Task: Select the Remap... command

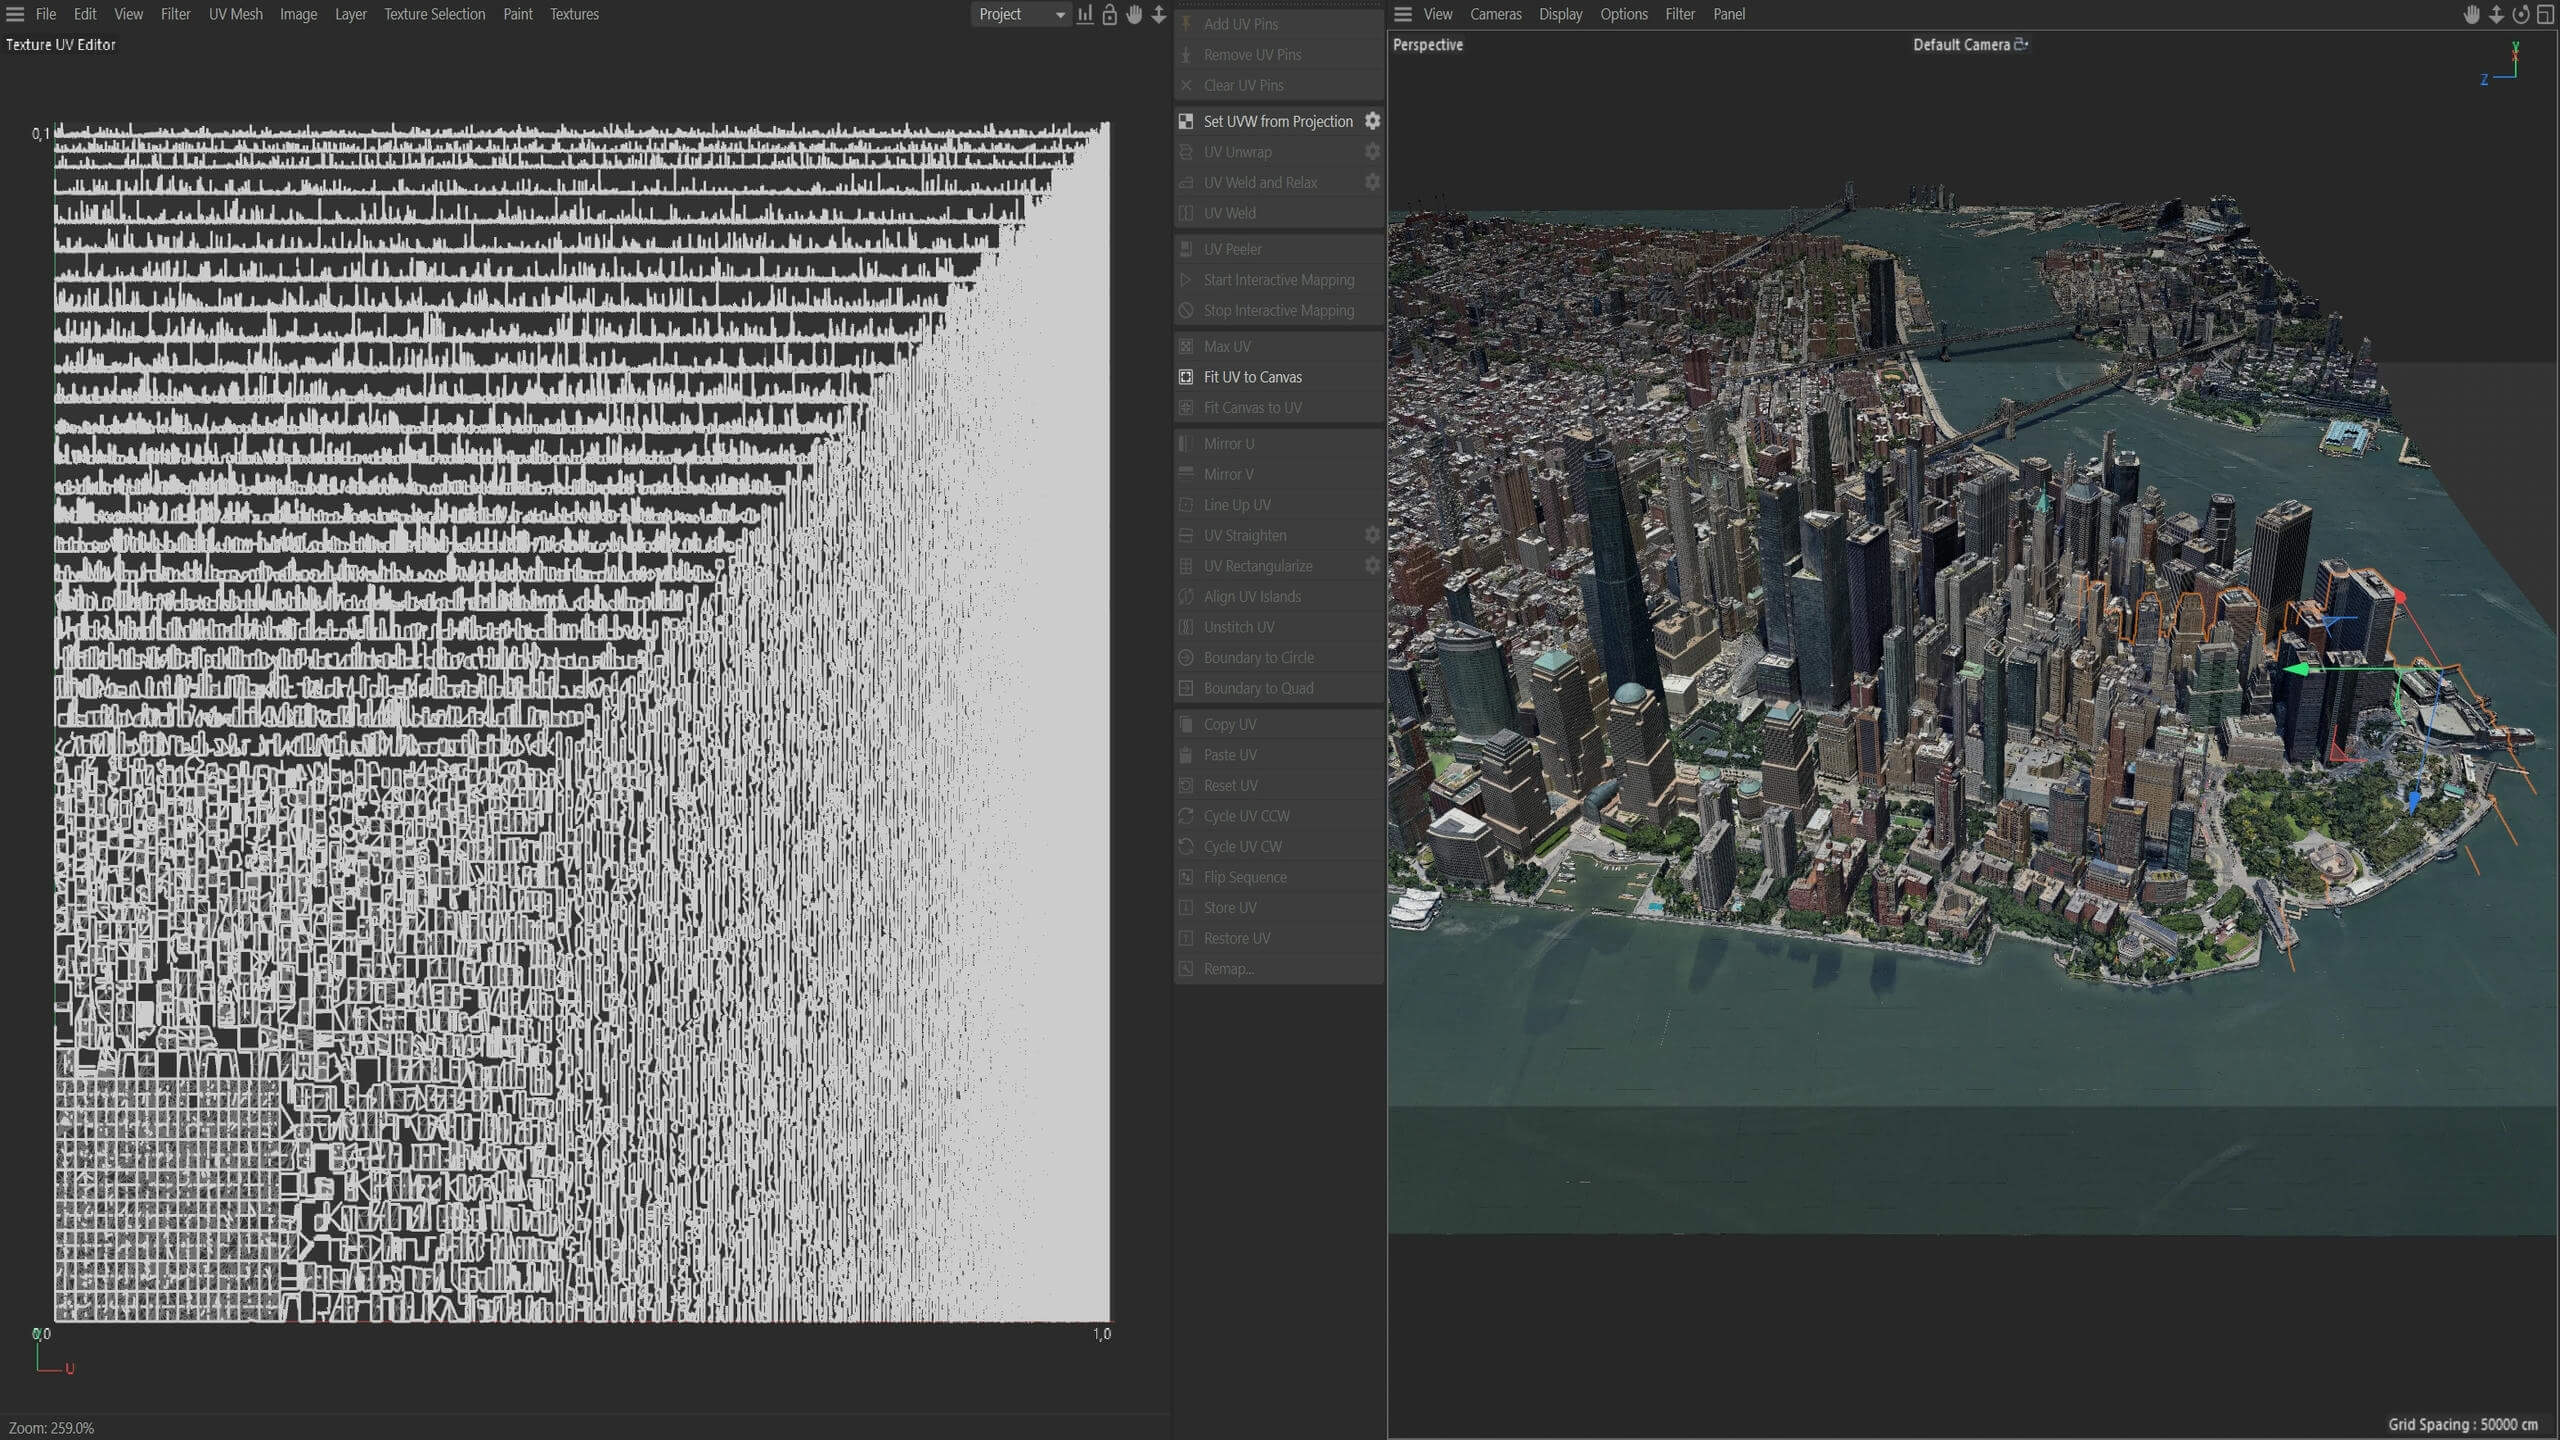Action: (x=1279, y=969)
